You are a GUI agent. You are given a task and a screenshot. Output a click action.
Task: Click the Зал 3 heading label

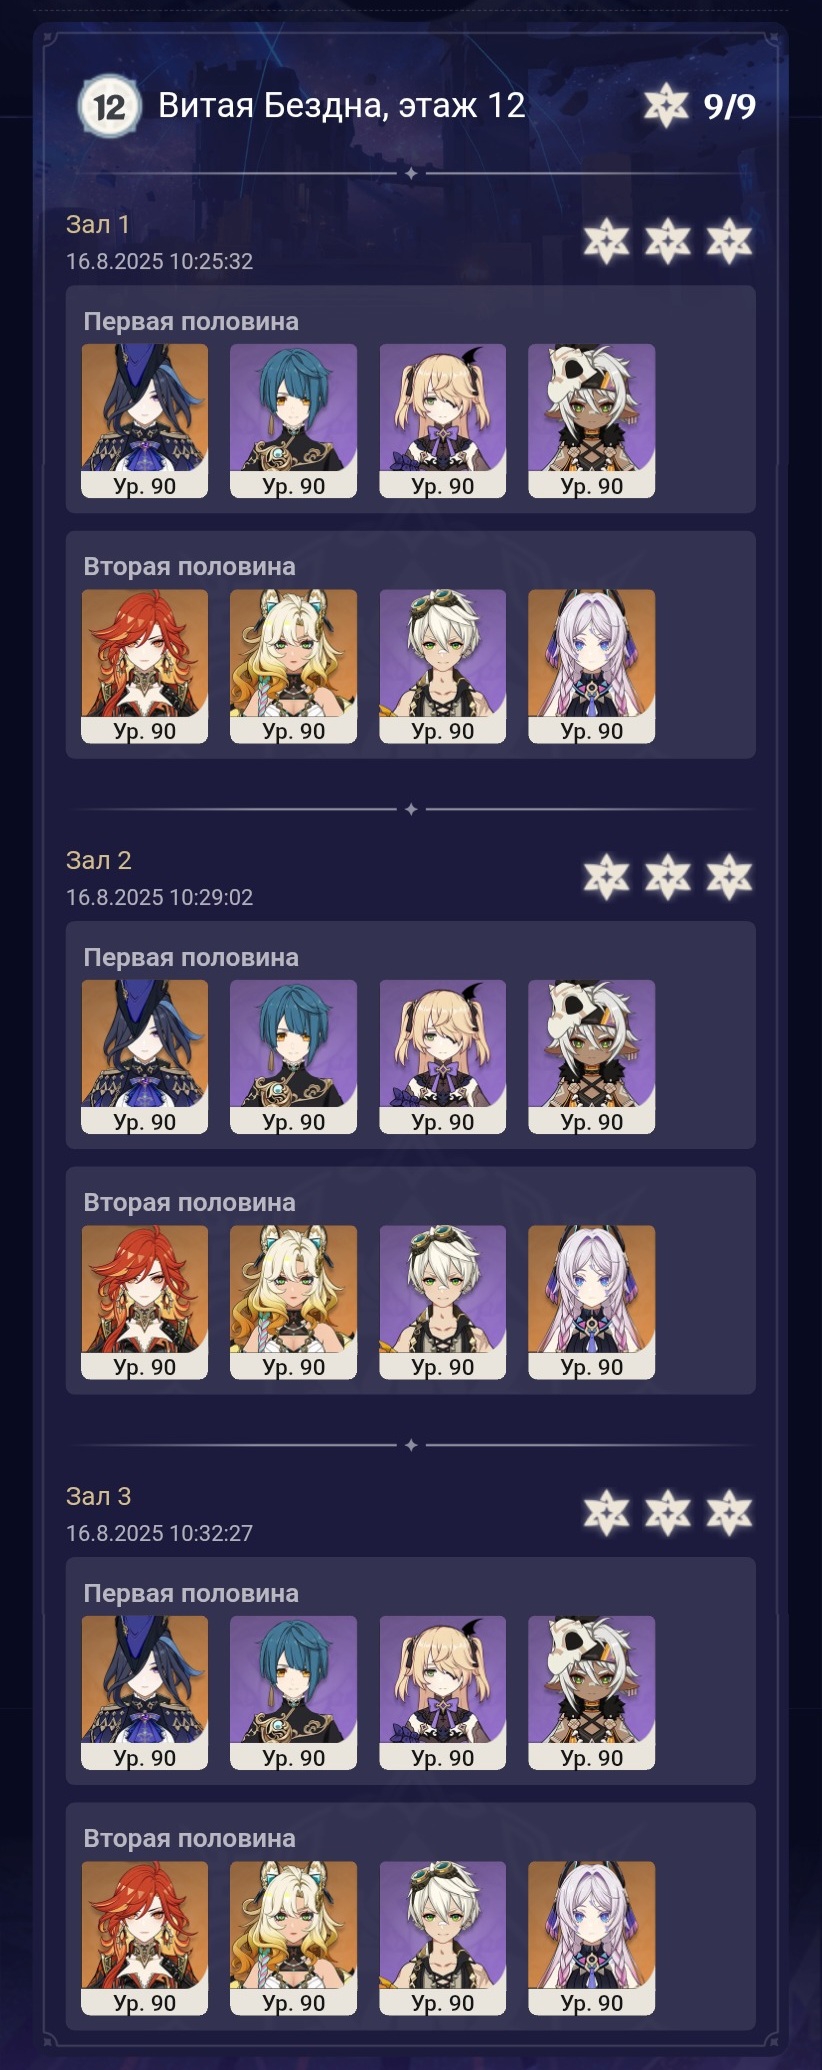click(x=99, y=1496)
